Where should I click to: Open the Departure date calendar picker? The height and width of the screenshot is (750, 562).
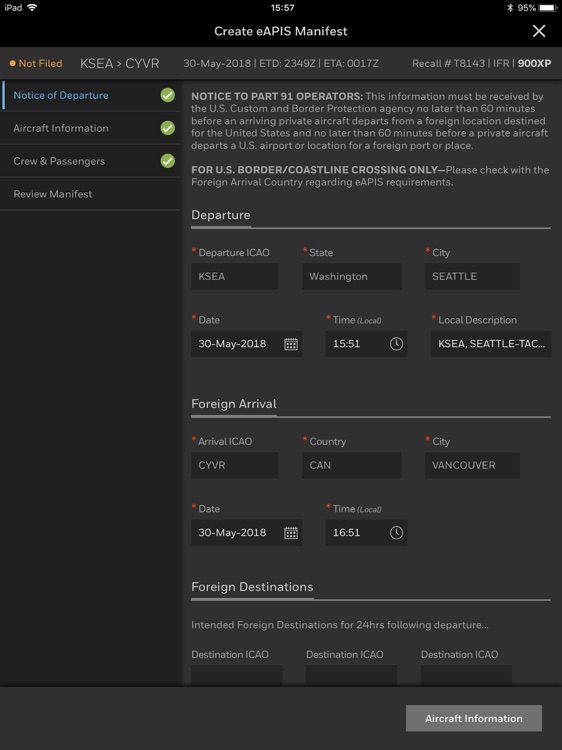coord(291,344)
